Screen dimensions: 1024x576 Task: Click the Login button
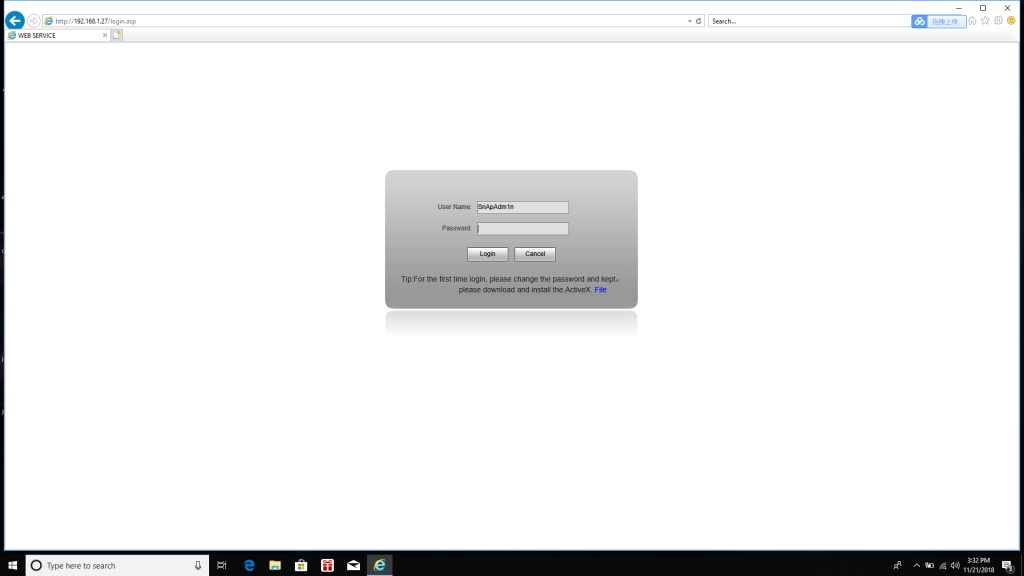tap(487, 254)
